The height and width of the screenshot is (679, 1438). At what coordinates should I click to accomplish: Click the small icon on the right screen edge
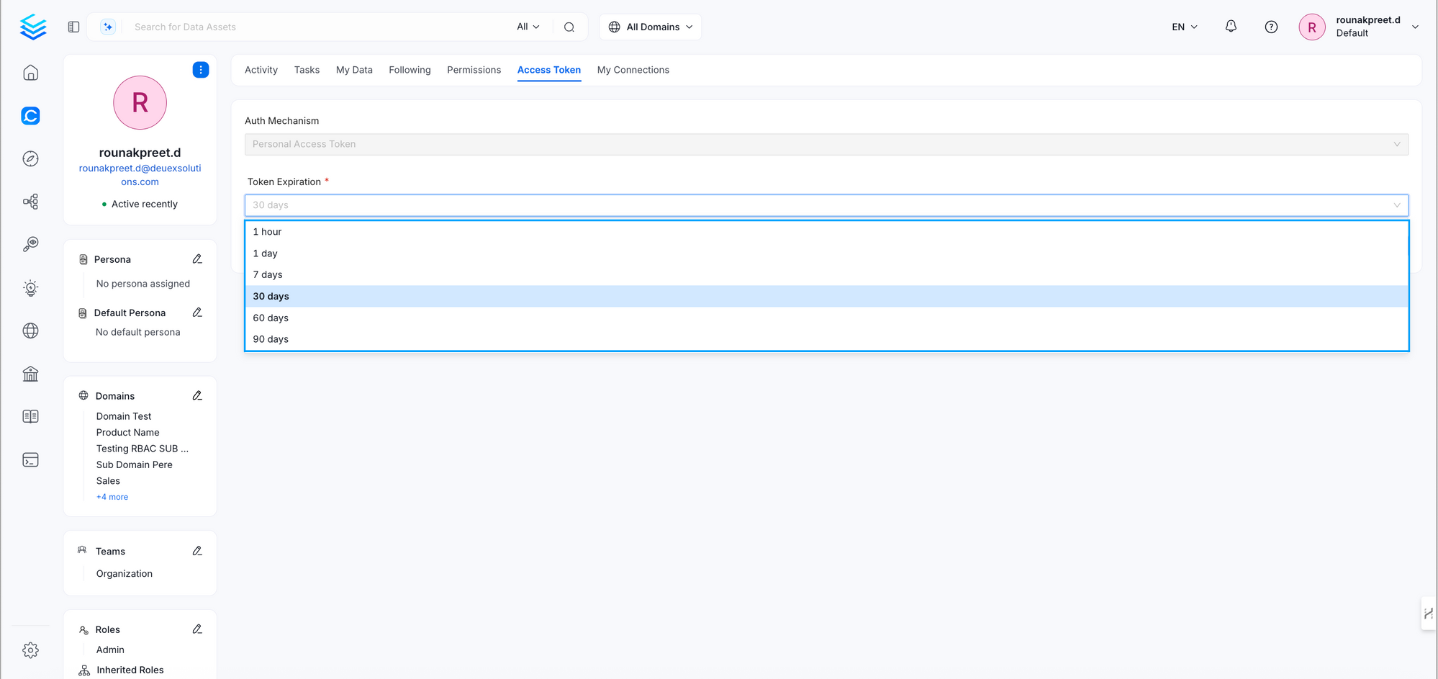(x=1429, y=613)
